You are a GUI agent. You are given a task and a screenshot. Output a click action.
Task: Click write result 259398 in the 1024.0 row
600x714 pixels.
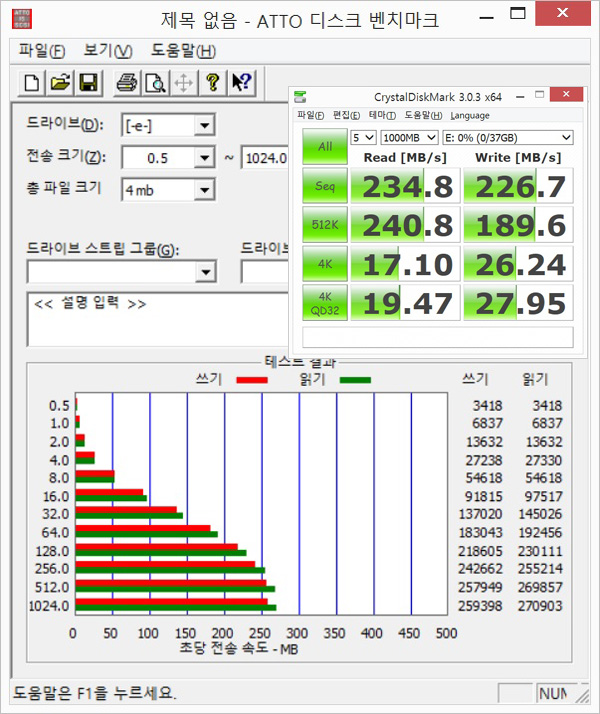[x=480, y=606]
